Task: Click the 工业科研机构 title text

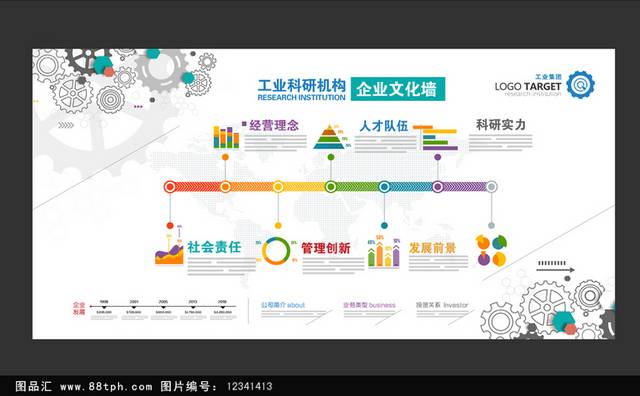Action: 302,86
